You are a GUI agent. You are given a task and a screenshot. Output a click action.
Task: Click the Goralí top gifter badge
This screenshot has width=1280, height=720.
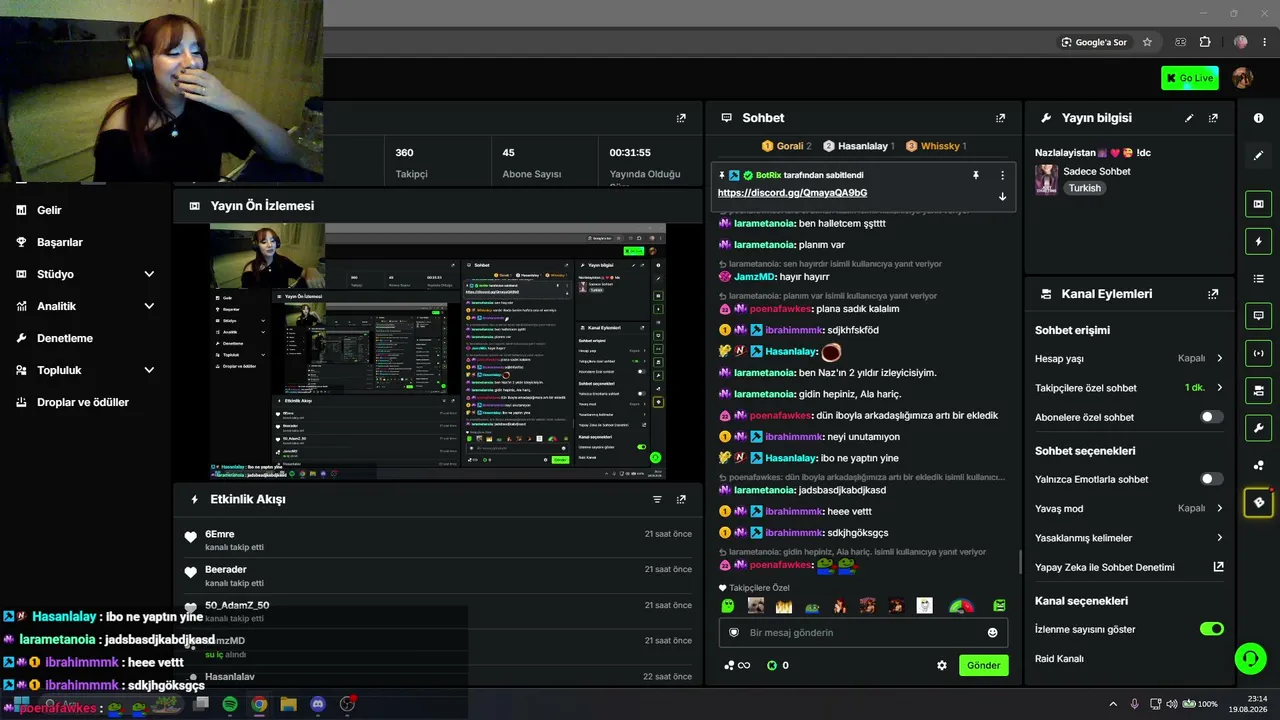tap(786, 146)
